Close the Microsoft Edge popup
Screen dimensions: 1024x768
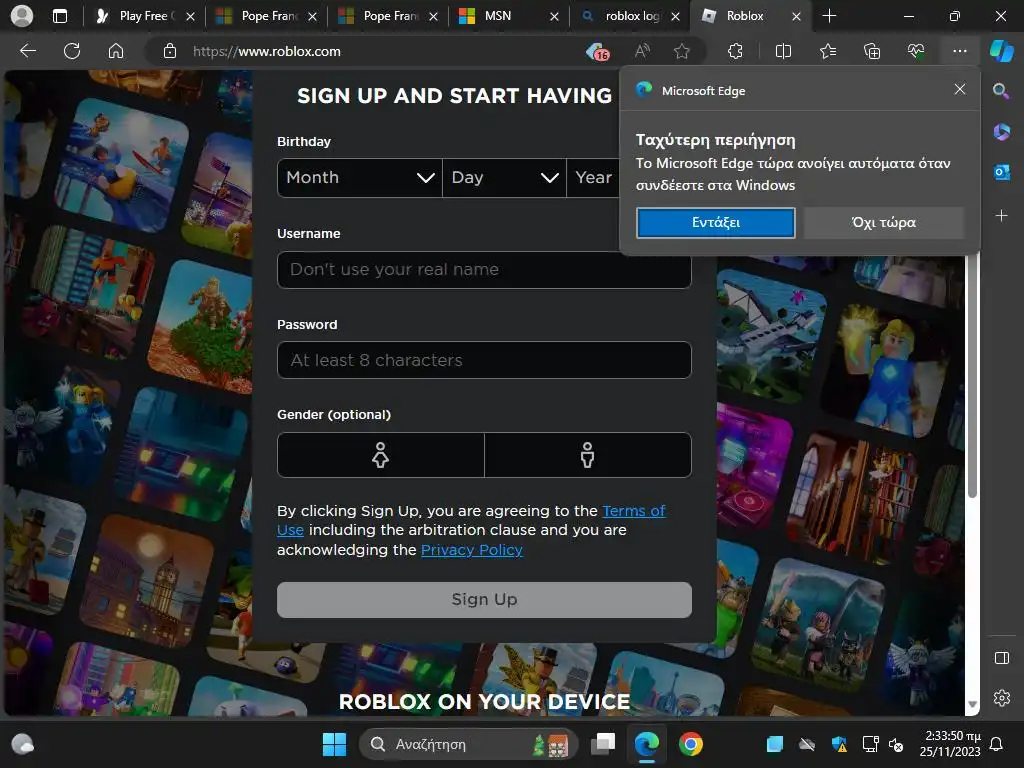coord(959,89)
